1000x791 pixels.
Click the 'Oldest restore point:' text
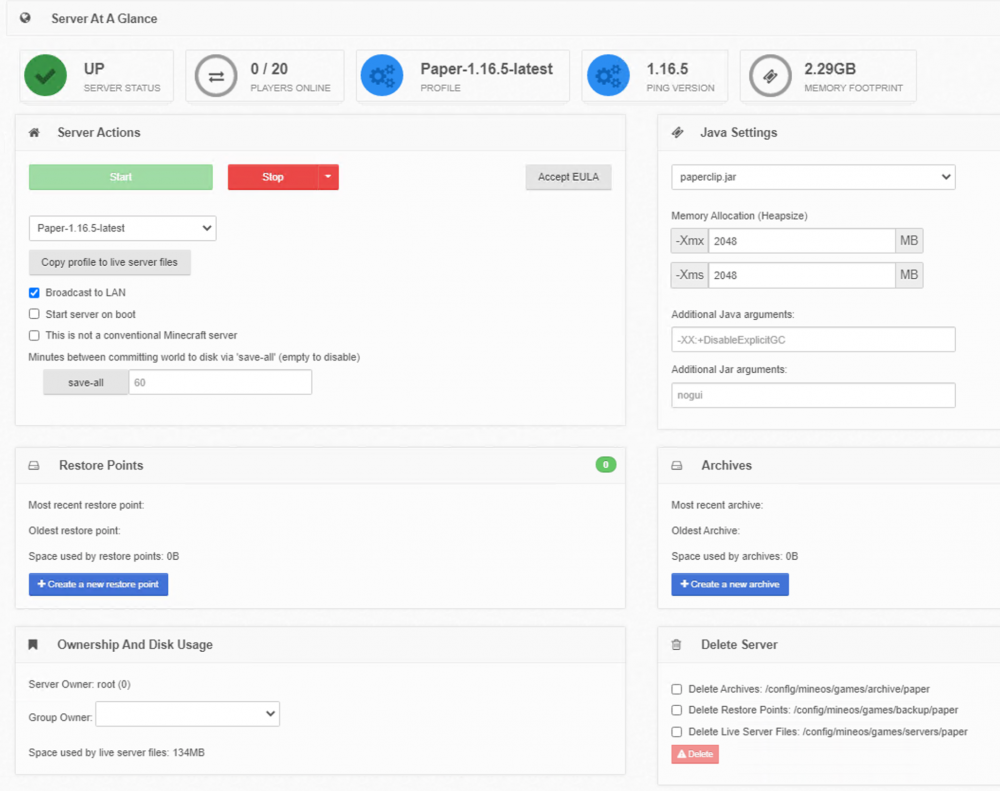coord(75,531)
